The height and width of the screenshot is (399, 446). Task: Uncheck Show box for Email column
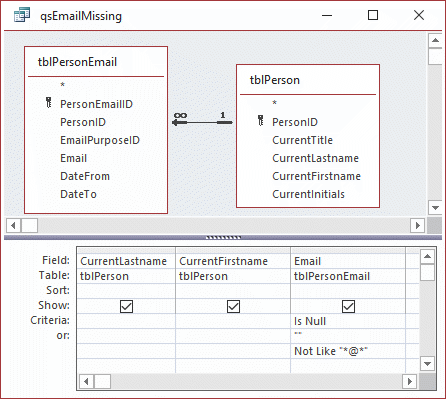[x=348, y=306]
